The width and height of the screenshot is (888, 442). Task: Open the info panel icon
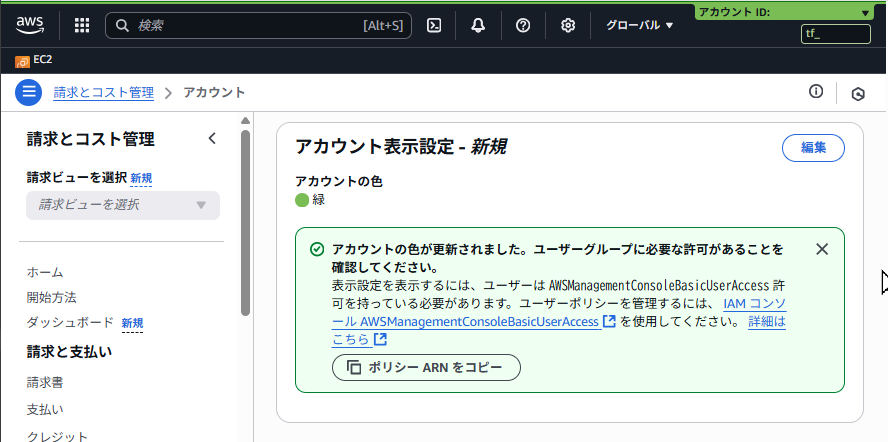click(x=816, y=91)
